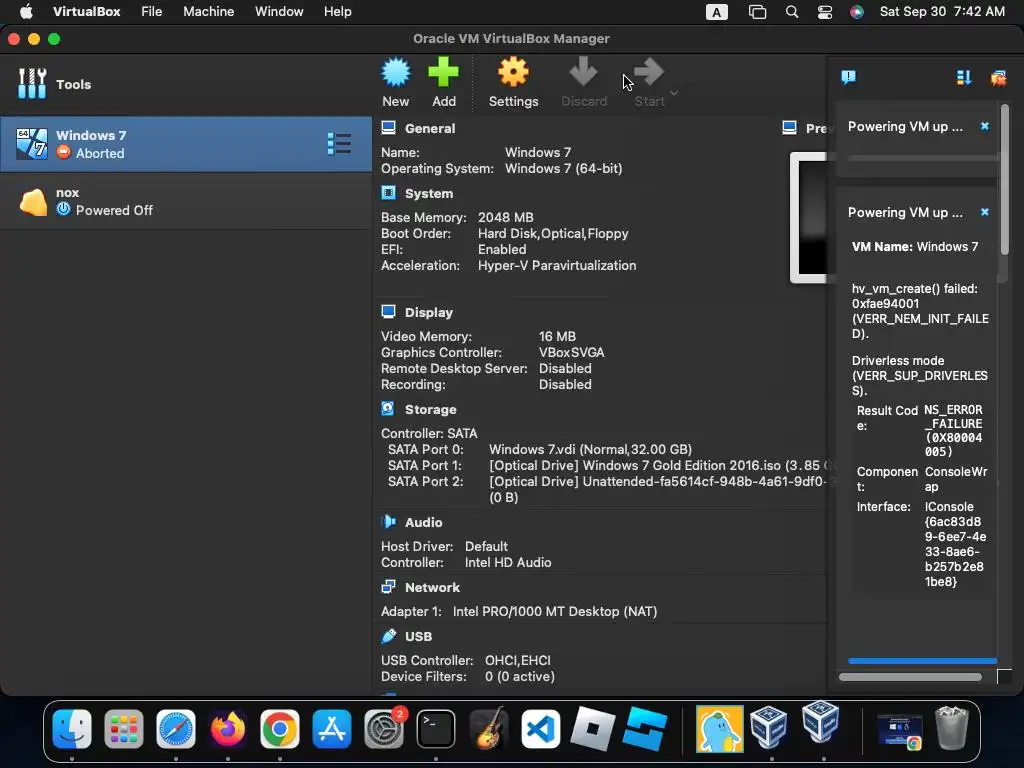Click the Discard saved state arrow icon

click(x=583, y=72)
